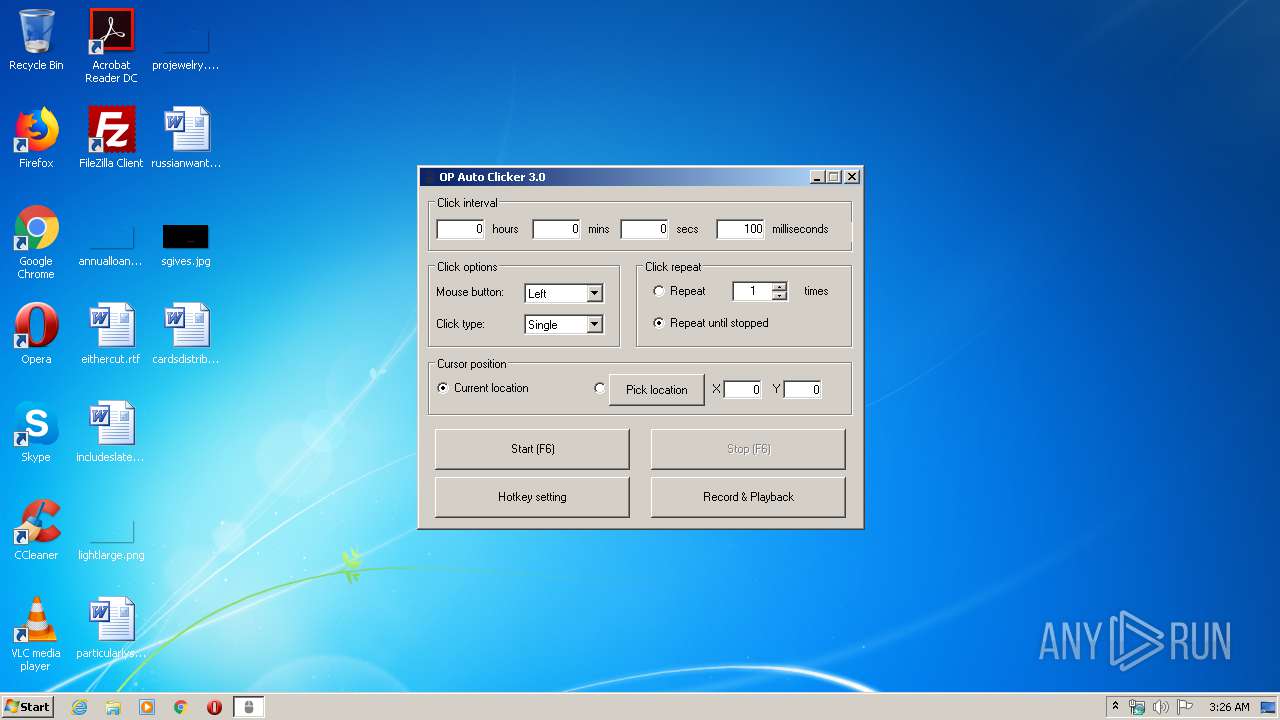
Task: Click the Chrome taskbar icon
Action: 181,707
